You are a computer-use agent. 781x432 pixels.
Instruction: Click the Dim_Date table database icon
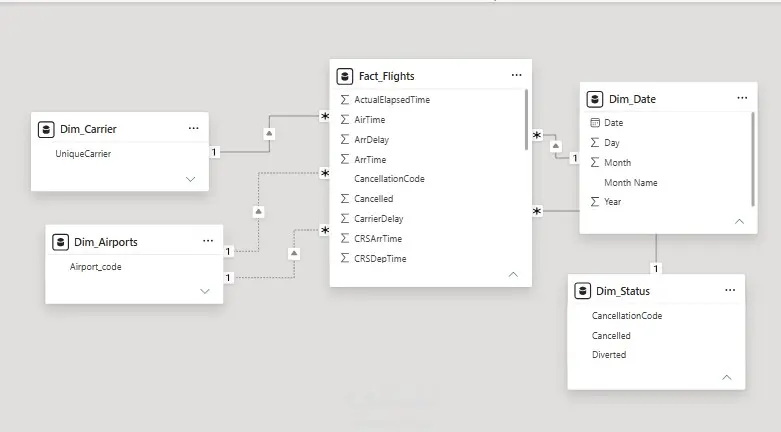point(595,99)
